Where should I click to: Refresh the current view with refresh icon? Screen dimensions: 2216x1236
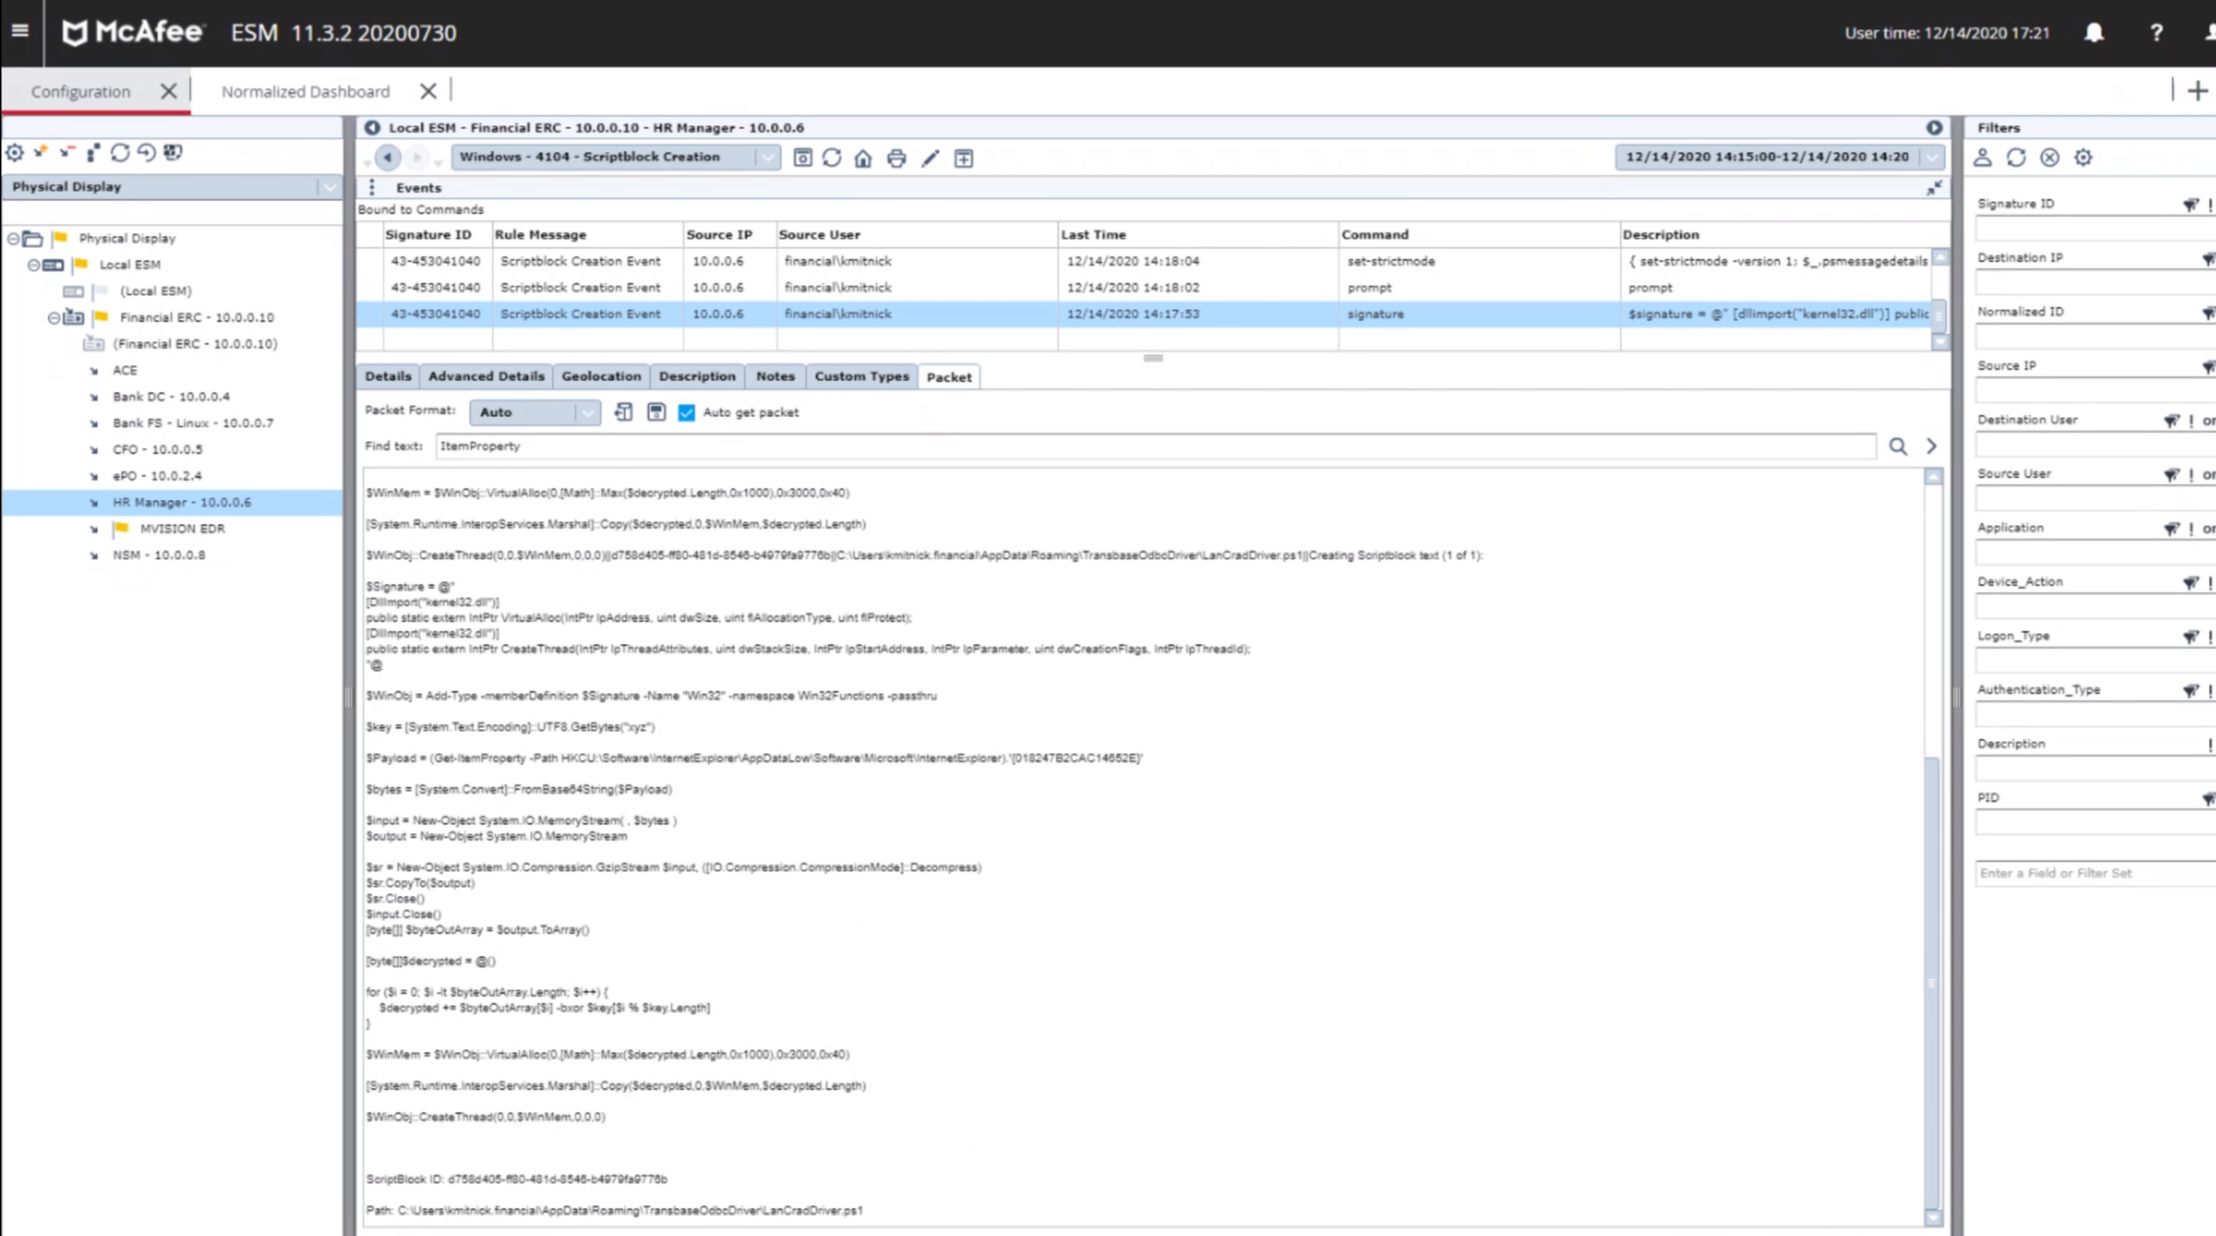(831, 158)
